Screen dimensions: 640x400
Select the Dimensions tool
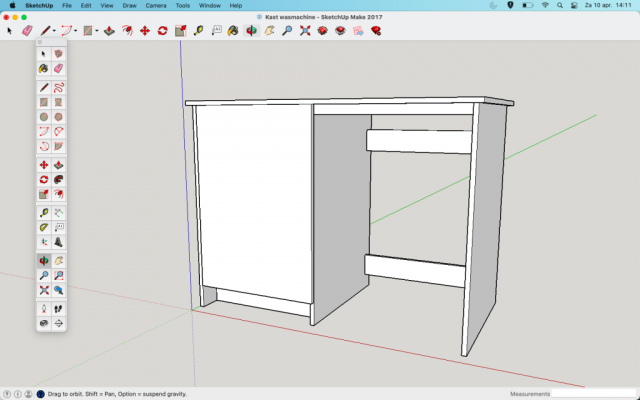pos(58,213)
